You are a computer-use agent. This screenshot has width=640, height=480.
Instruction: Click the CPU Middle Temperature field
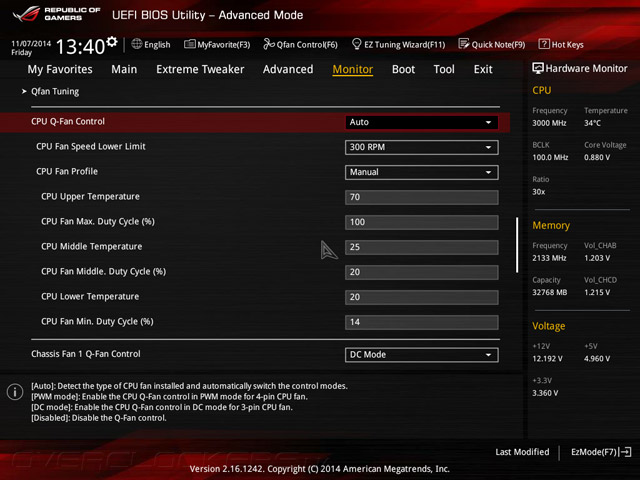tap(422, 247)
